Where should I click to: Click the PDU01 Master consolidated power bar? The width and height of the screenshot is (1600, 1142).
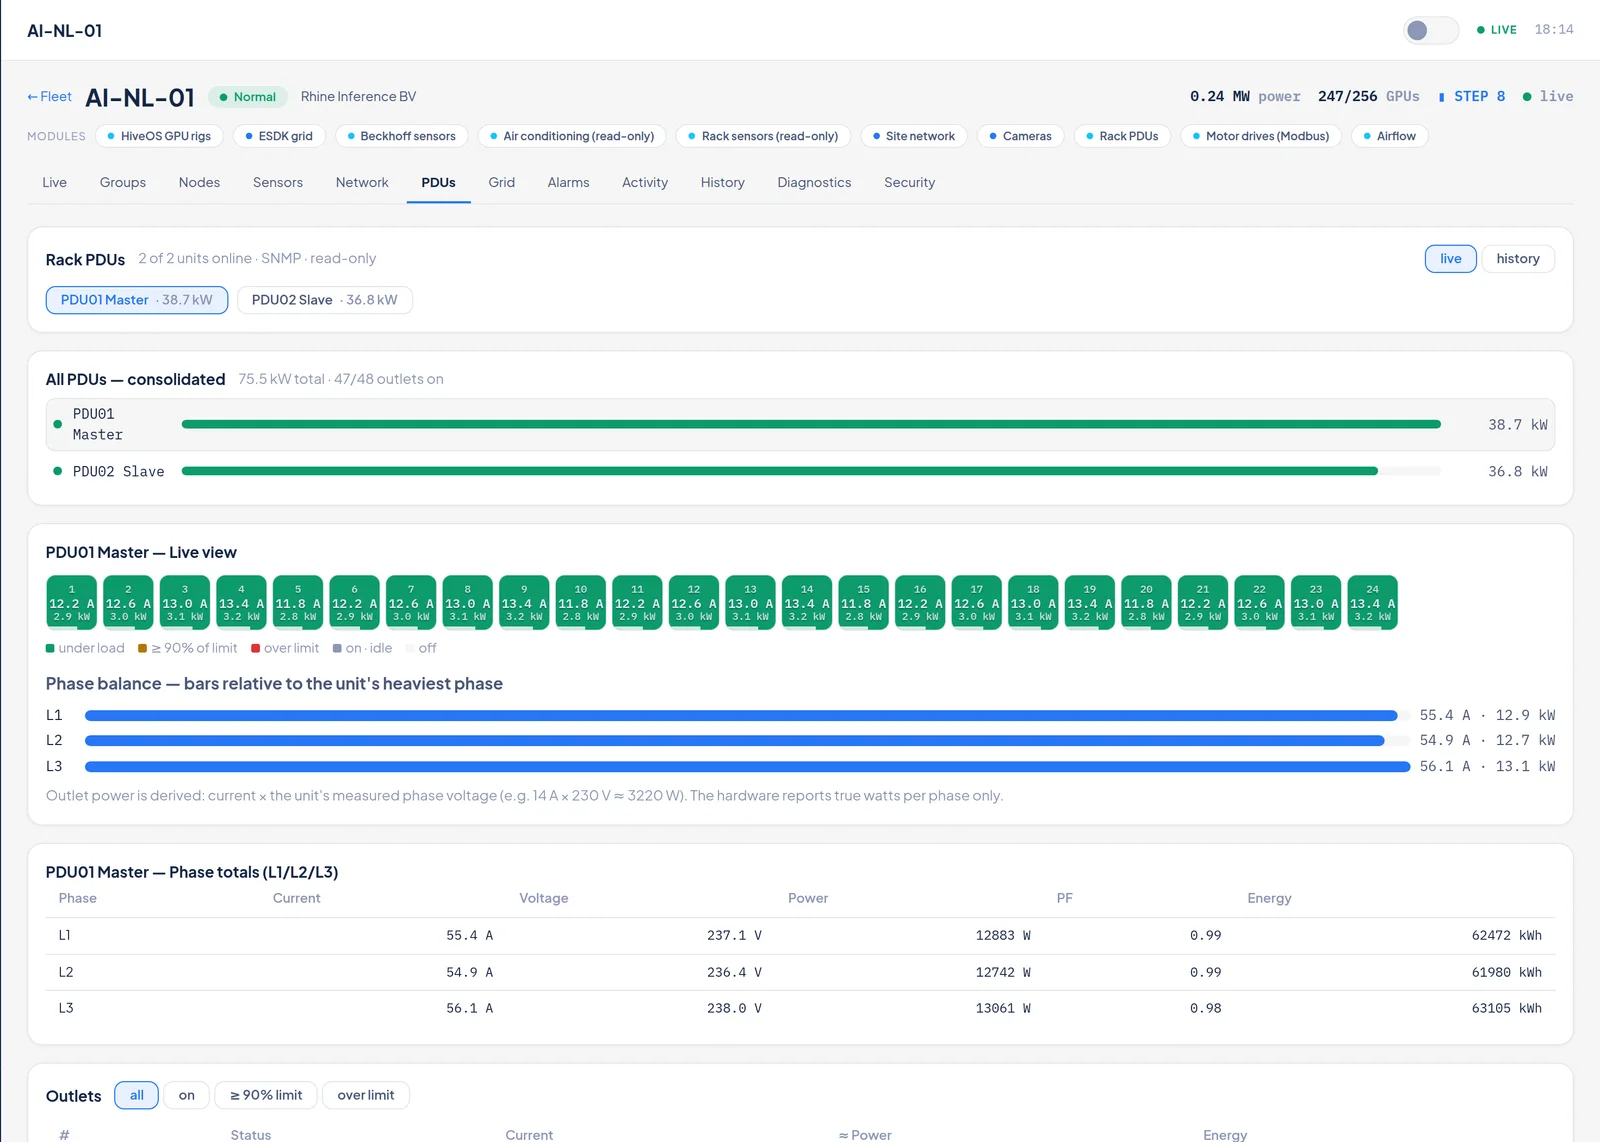tap(811, 424)
